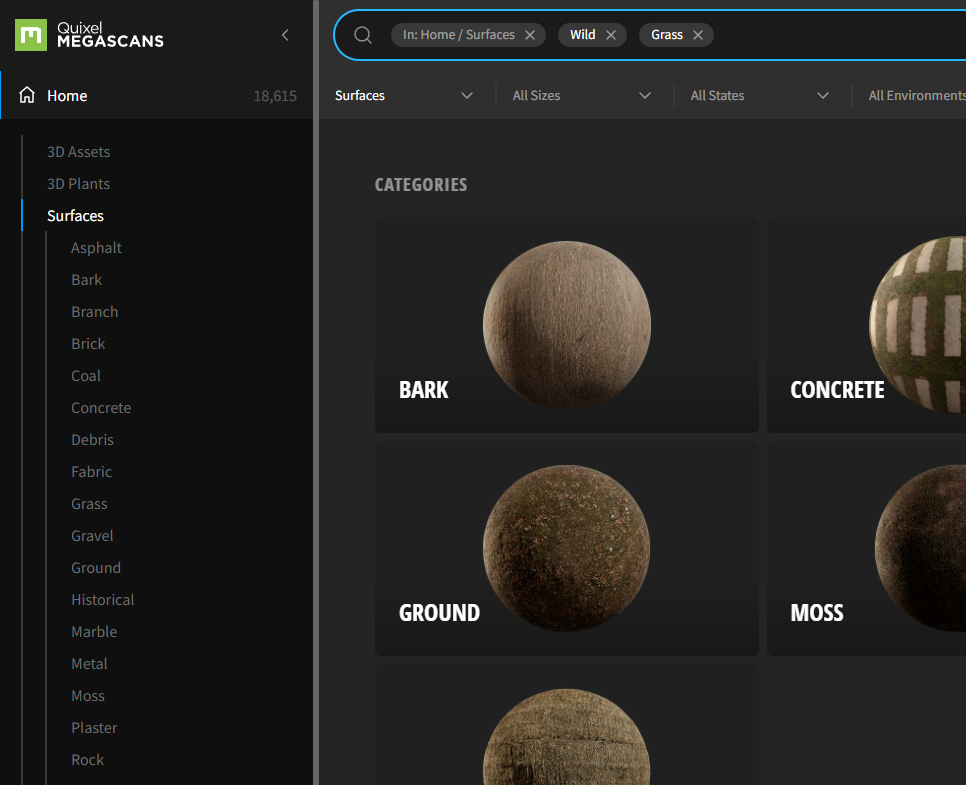Screen dimensions: 966x785
Task: Open the Surfaces category dropdown
Action: 404,96
